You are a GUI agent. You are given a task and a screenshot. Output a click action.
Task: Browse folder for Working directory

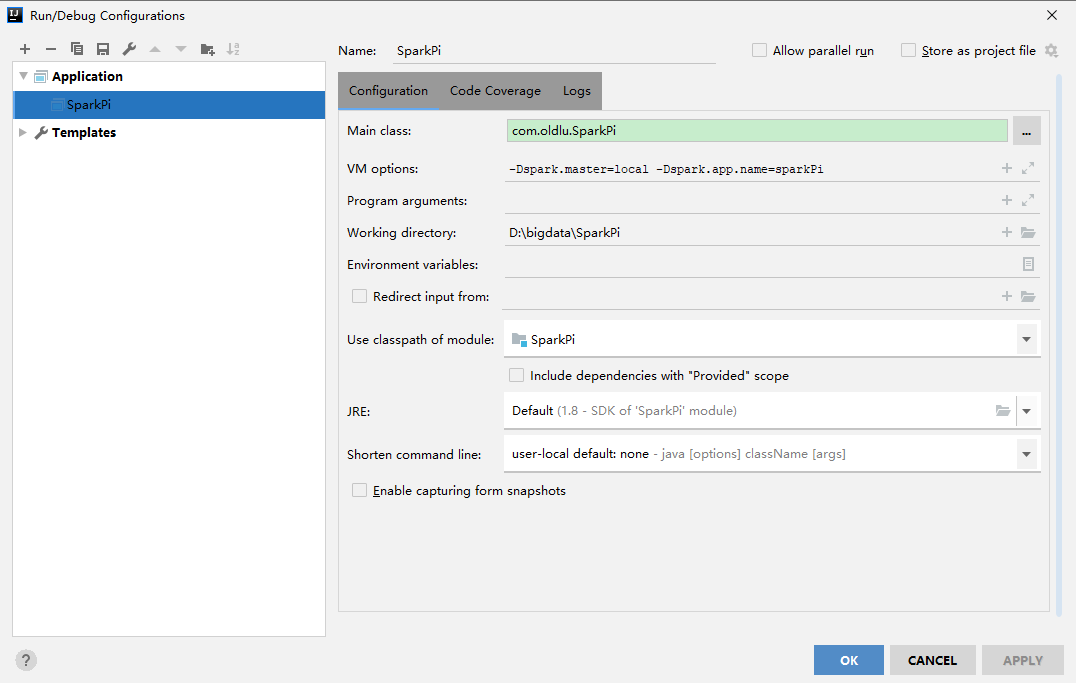click(x=1028, y=232)
